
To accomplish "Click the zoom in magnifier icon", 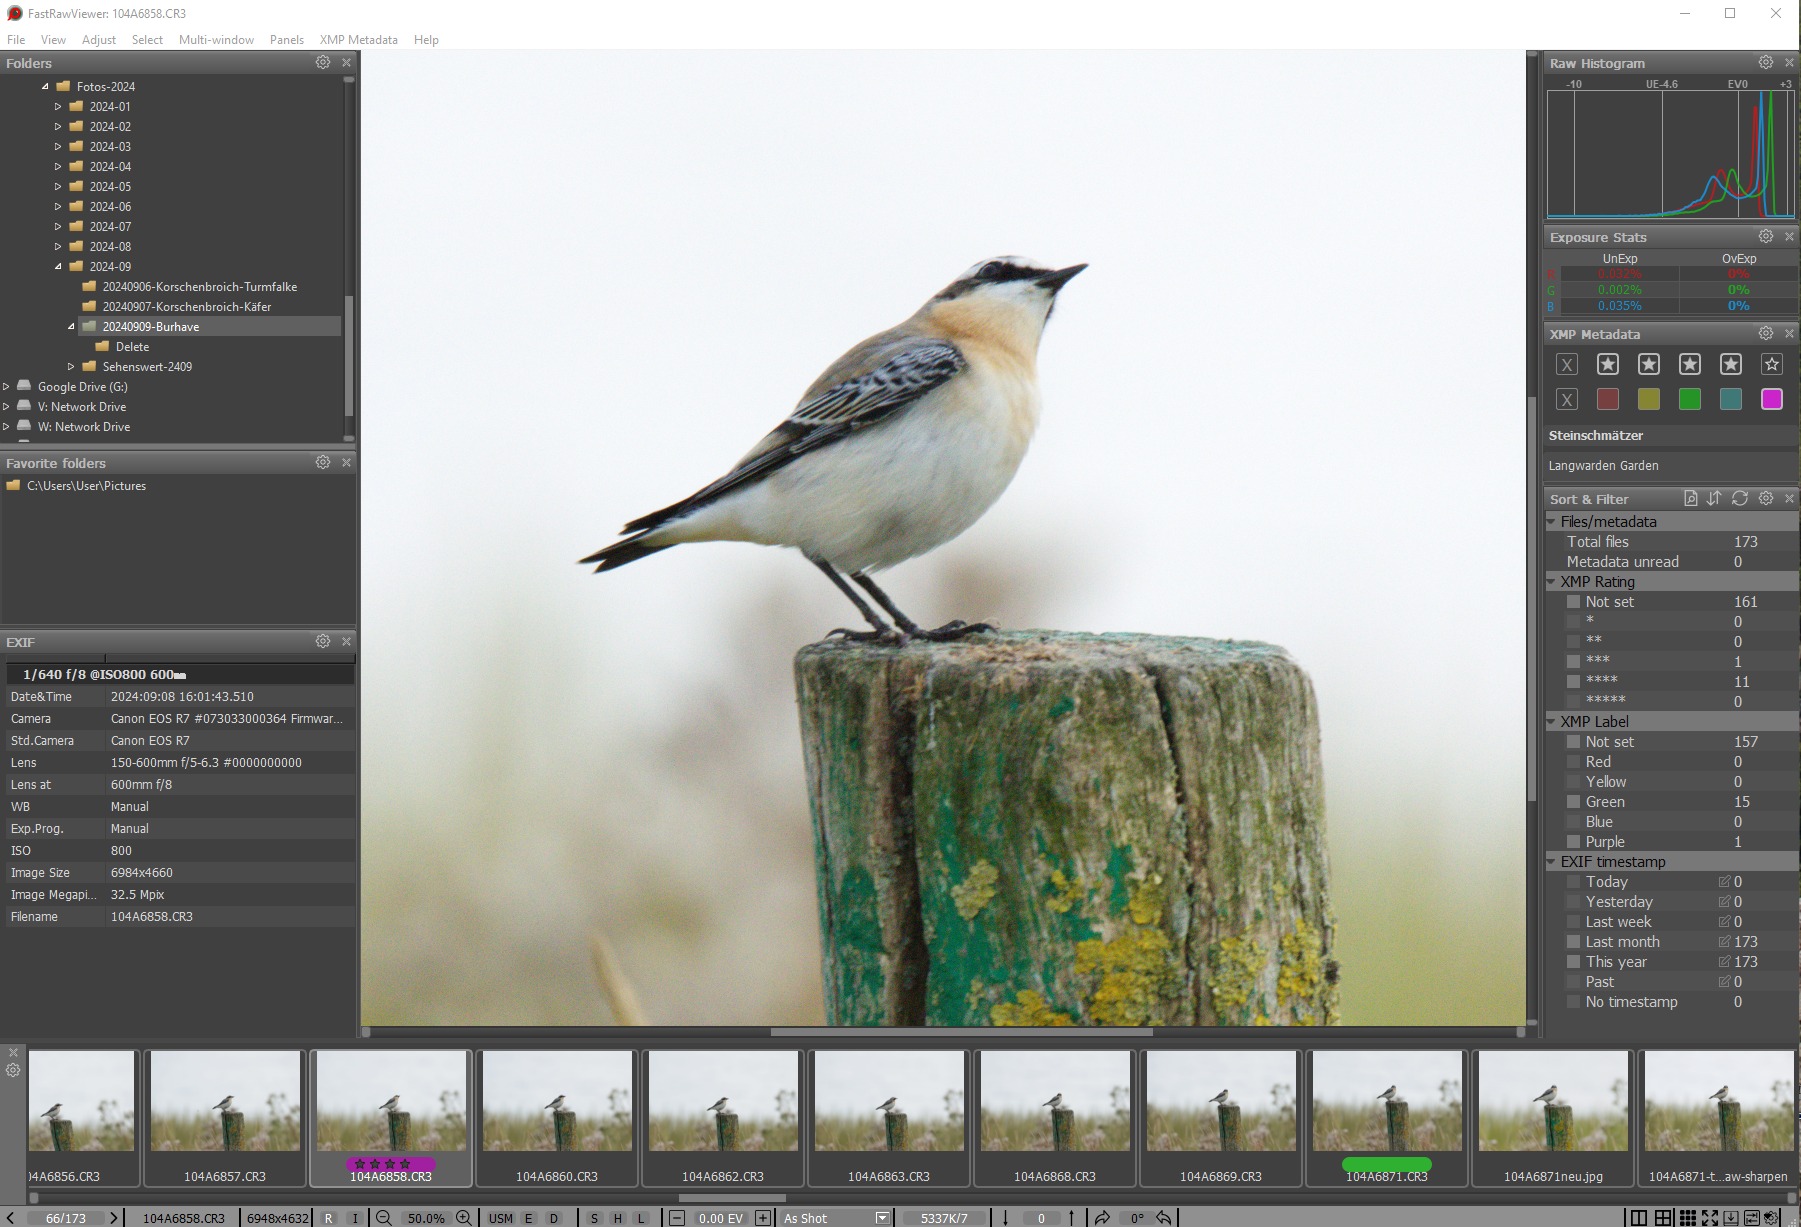I will point(464,1218).
